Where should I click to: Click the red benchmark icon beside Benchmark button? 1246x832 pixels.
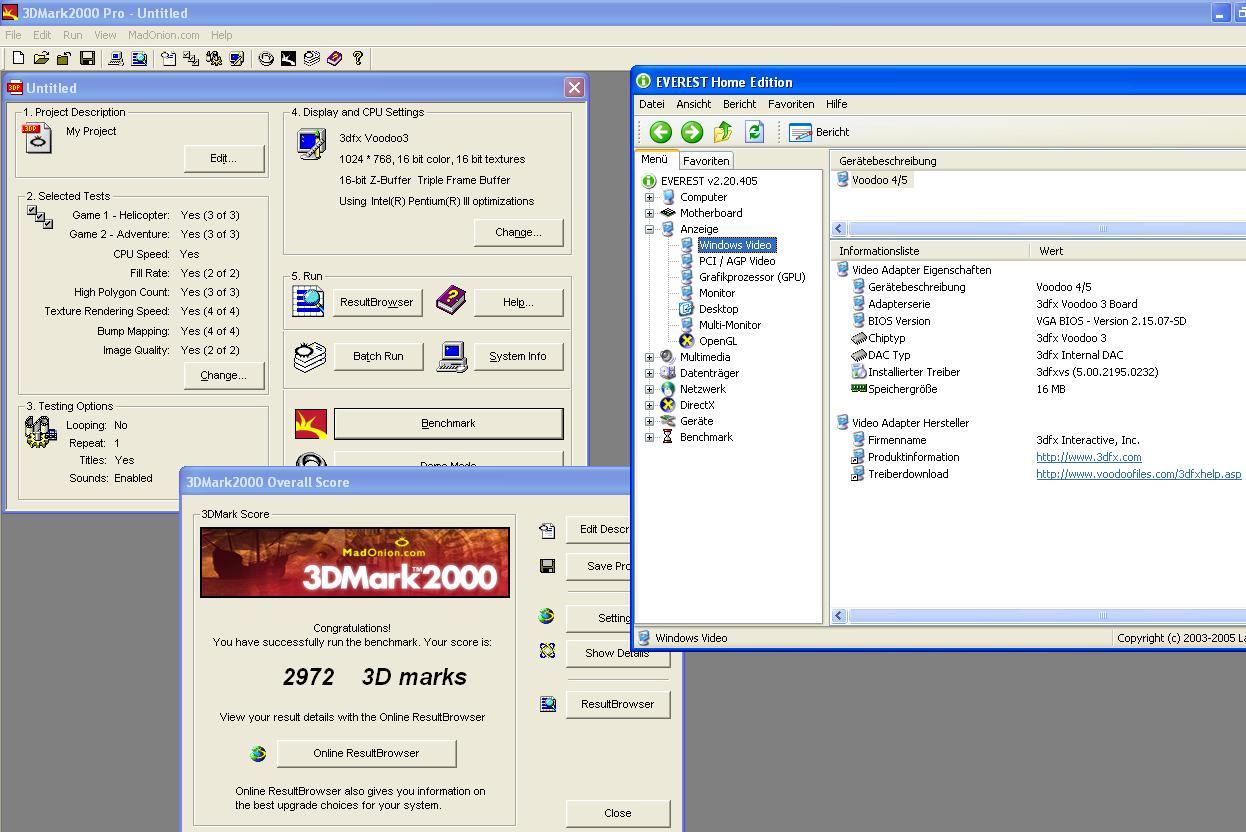(311, 423)
